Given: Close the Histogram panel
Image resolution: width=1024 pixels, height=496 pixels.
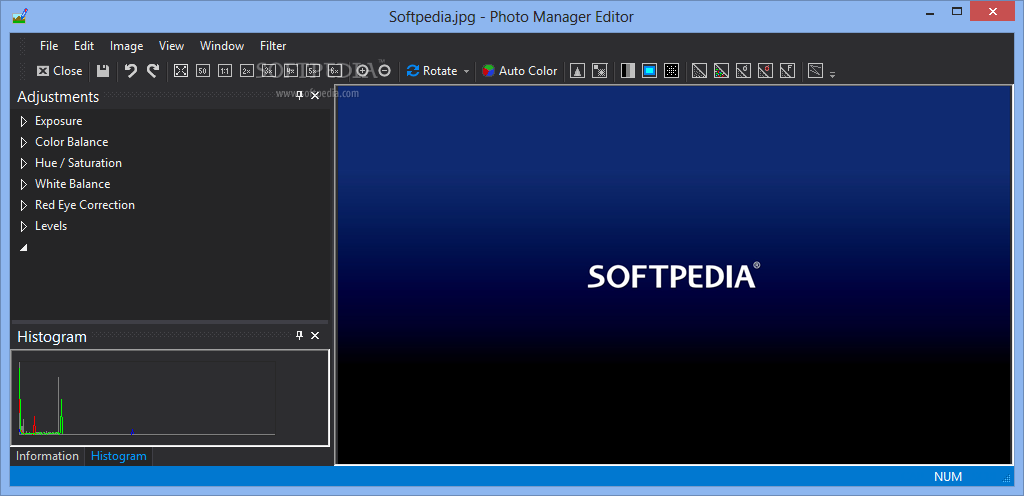Looking at the screenshot, I should (315, 335).
